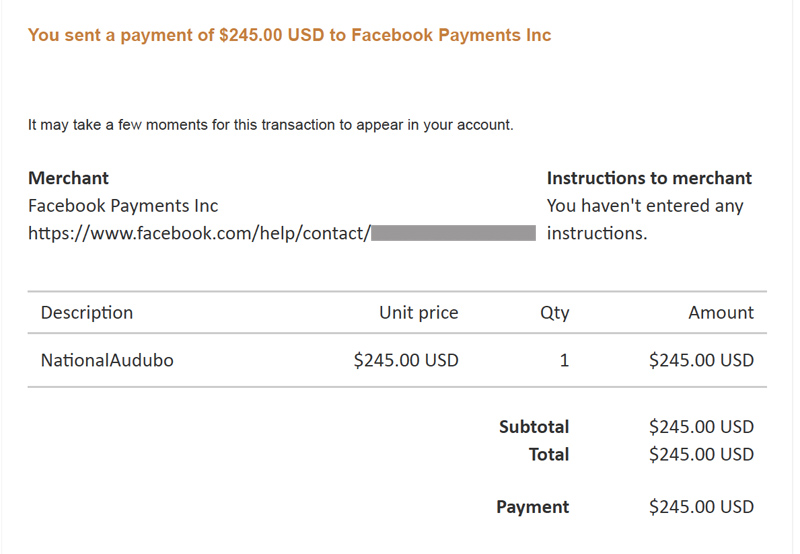Click the Amount column header

pos(720,313)
